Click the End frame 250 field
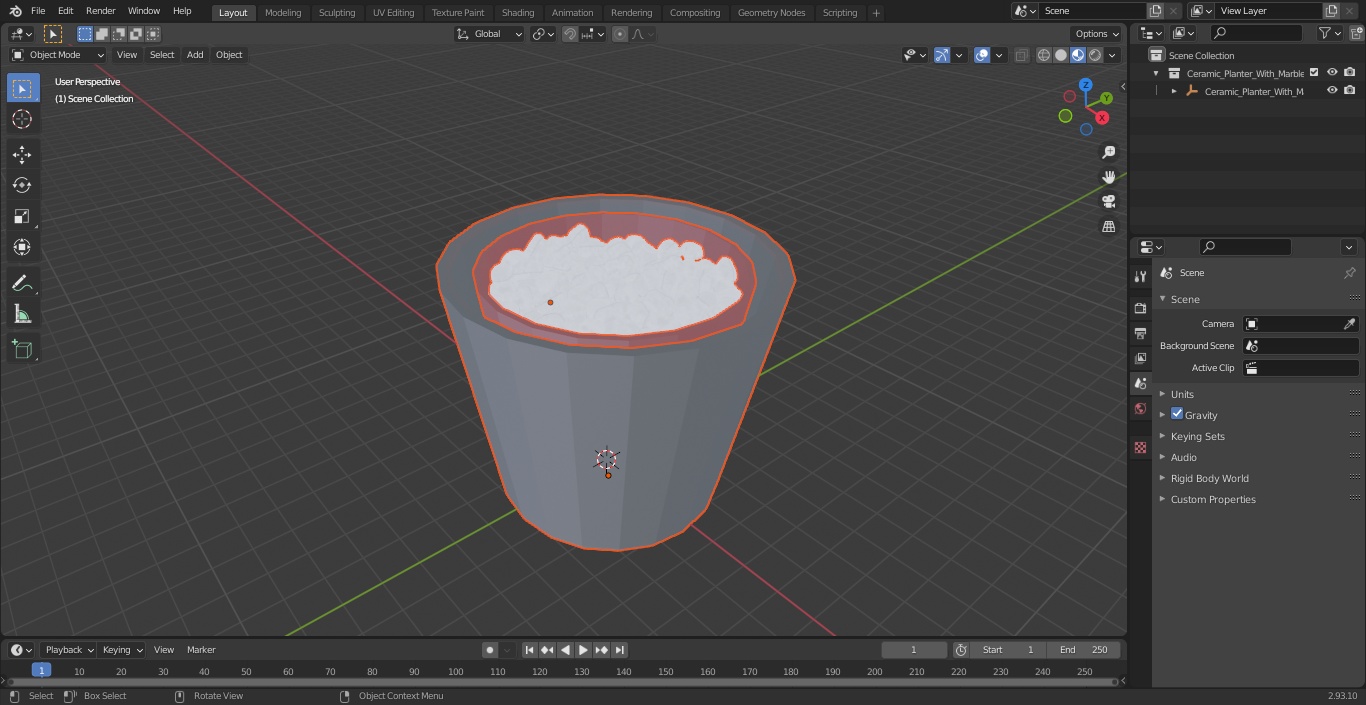 point(1083,650)
